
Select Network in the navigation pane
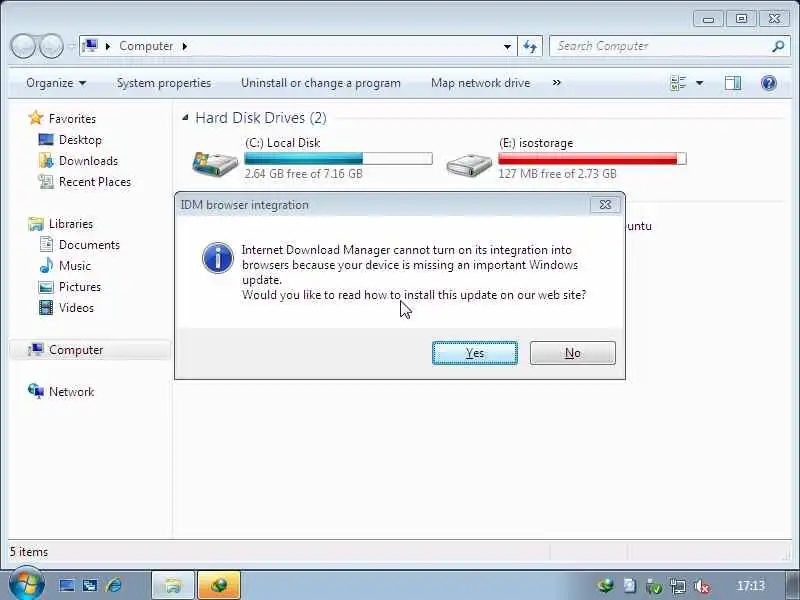71,391
